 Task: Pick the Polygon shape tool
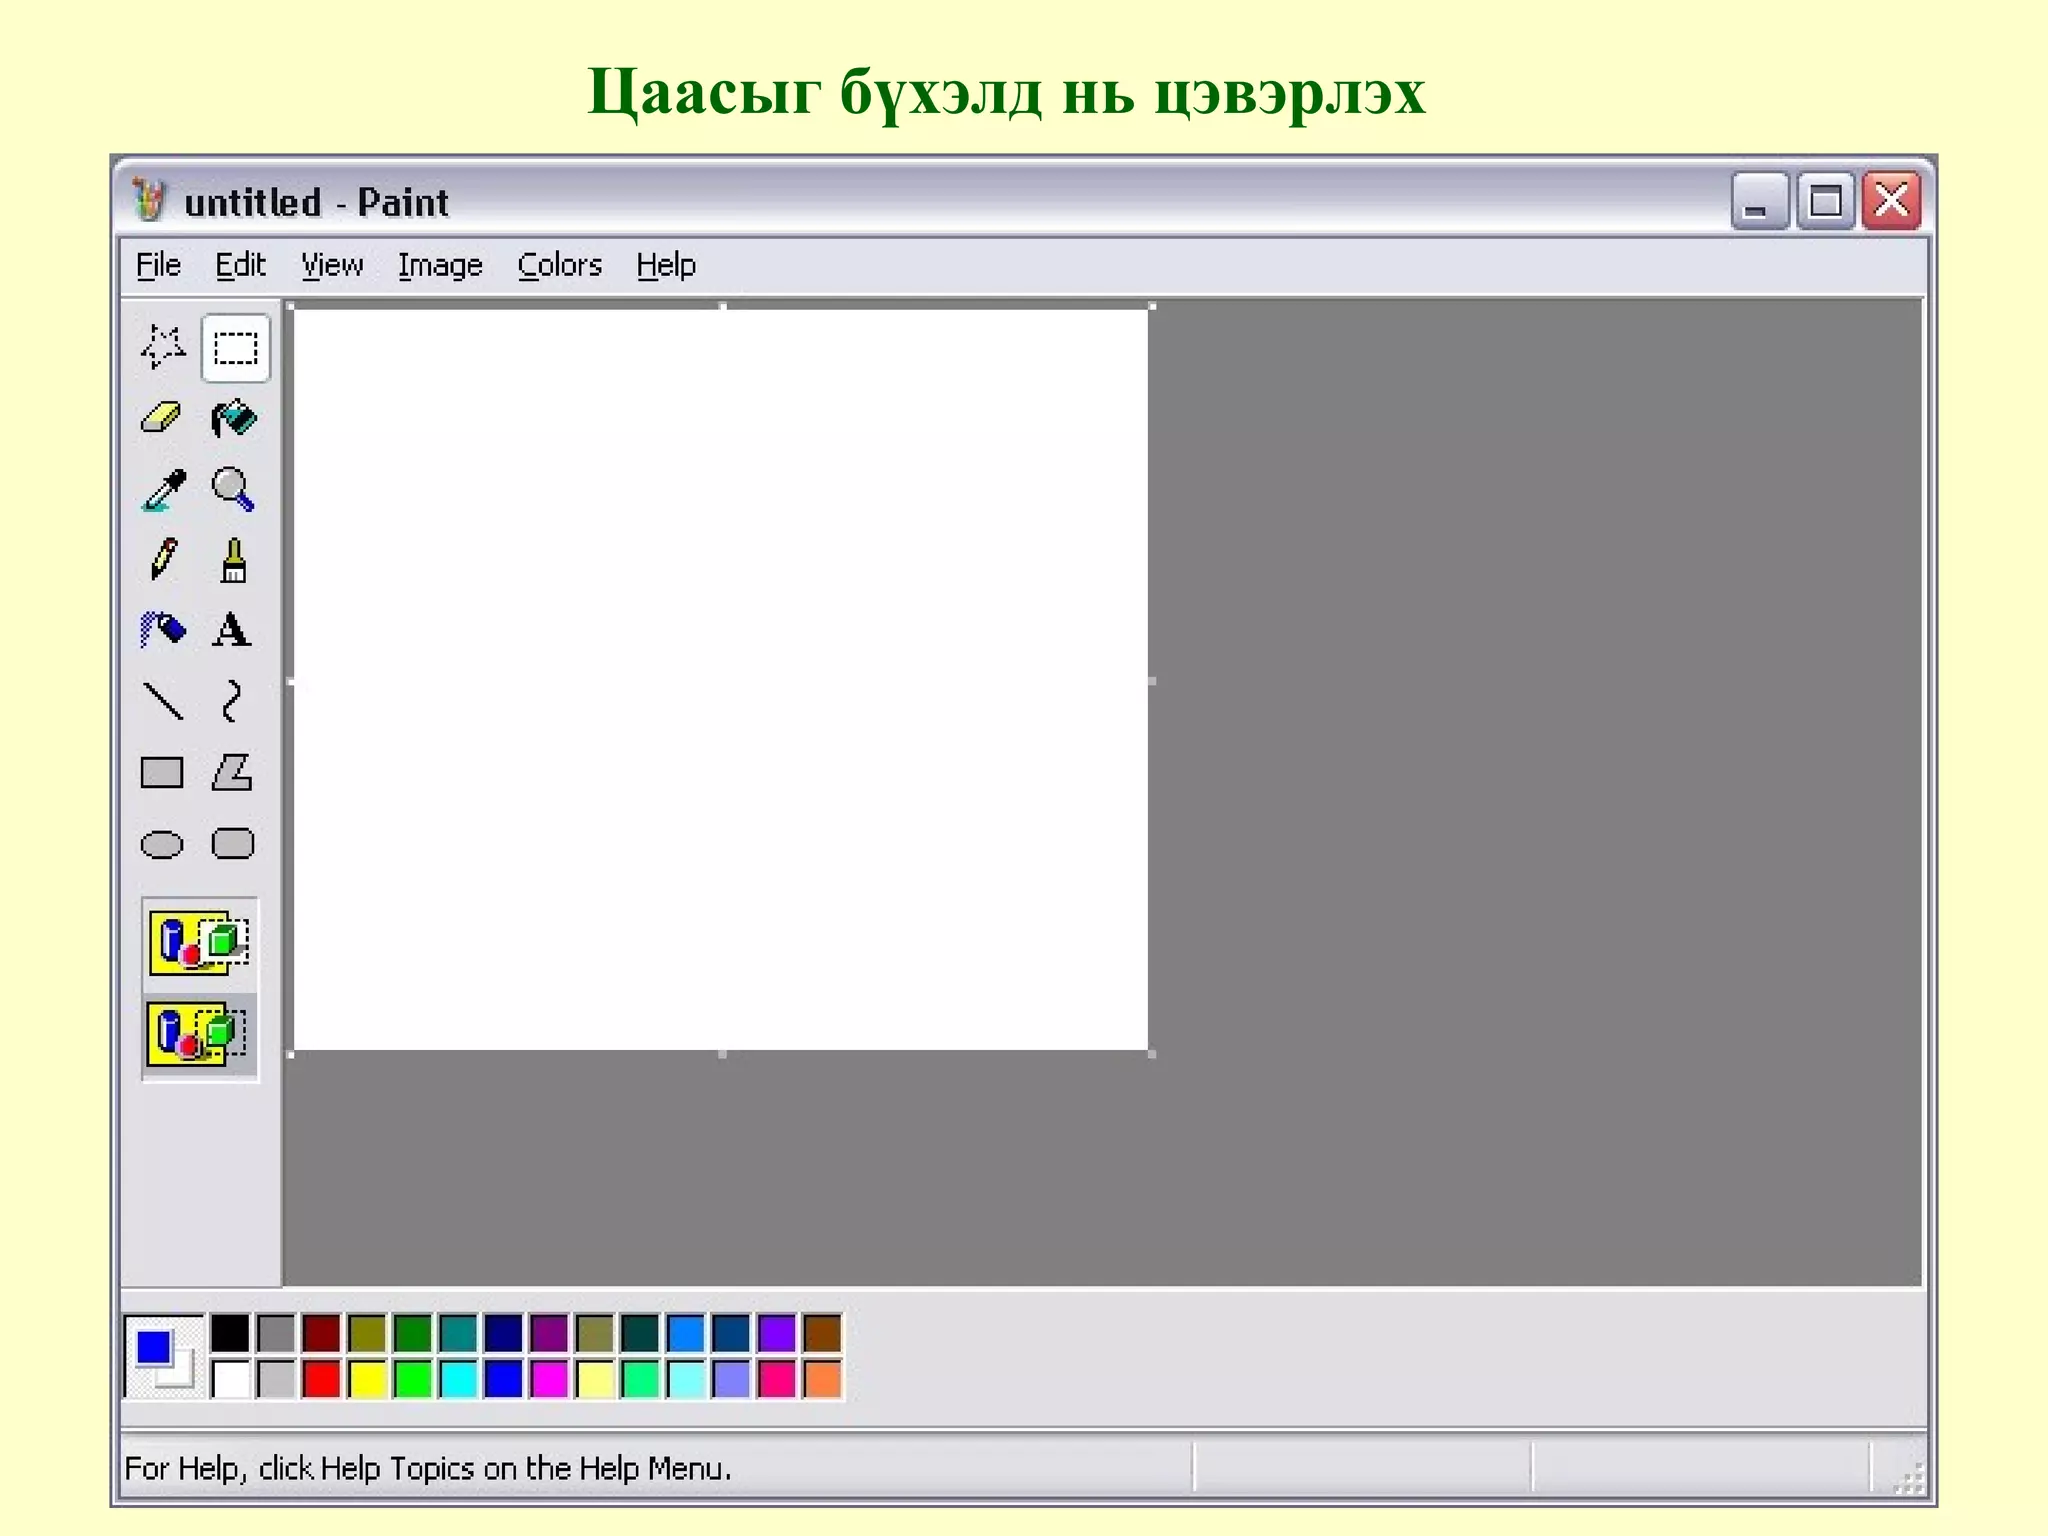coord(234,773)
